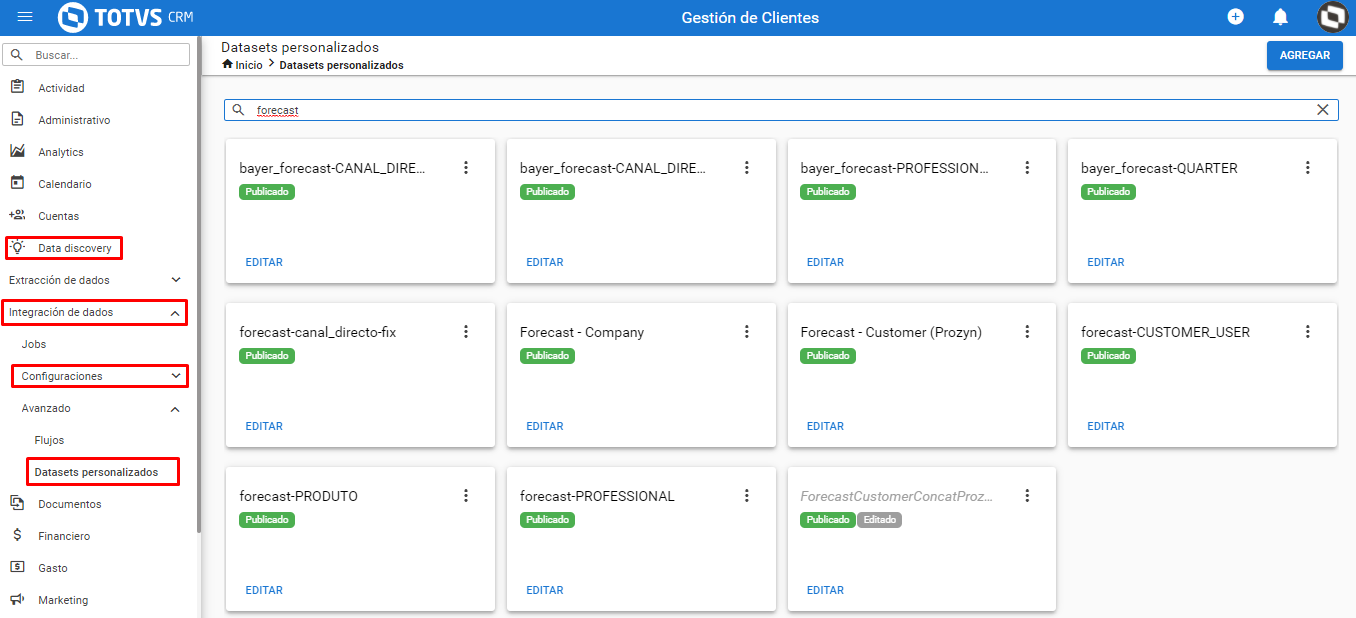Click EDITAR on forecast-CUSTOMER_USER card

point(1106,426)
